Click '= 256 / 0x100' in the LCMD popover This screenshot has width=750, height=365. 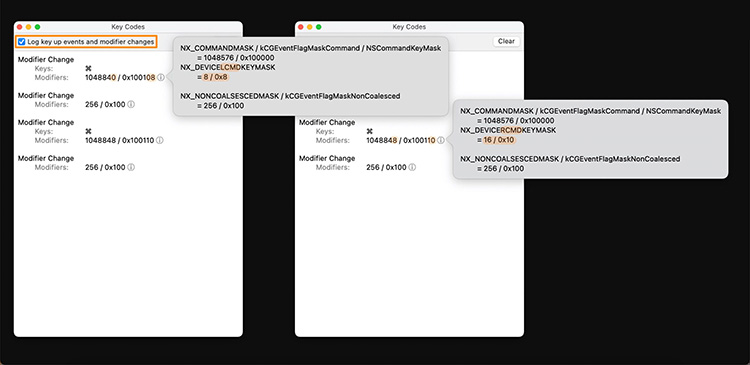coord(221,106)
